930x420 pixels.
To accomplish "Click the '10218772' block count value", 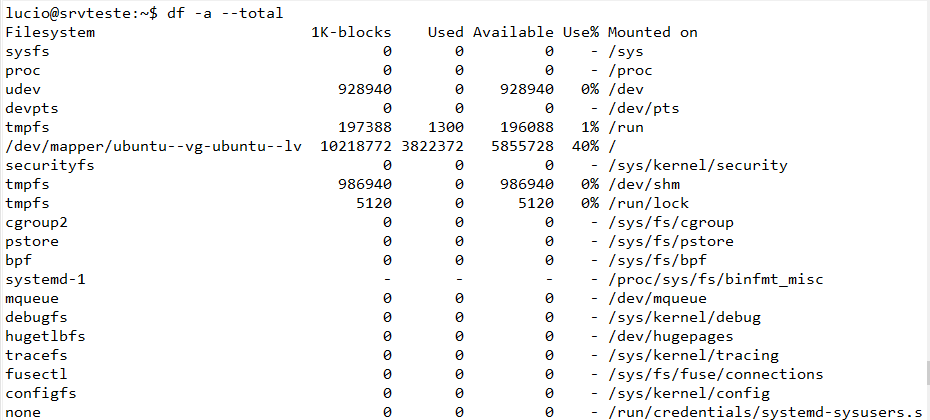I will pyautogui.click(x=355, y=146).
